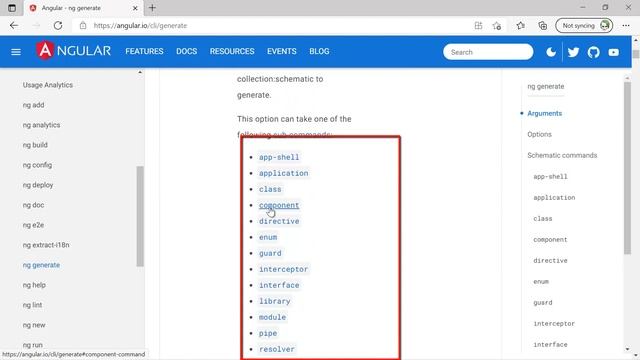640x360 pixels.
Task: Open ng generate in sidebar
Action: [41, 265]
